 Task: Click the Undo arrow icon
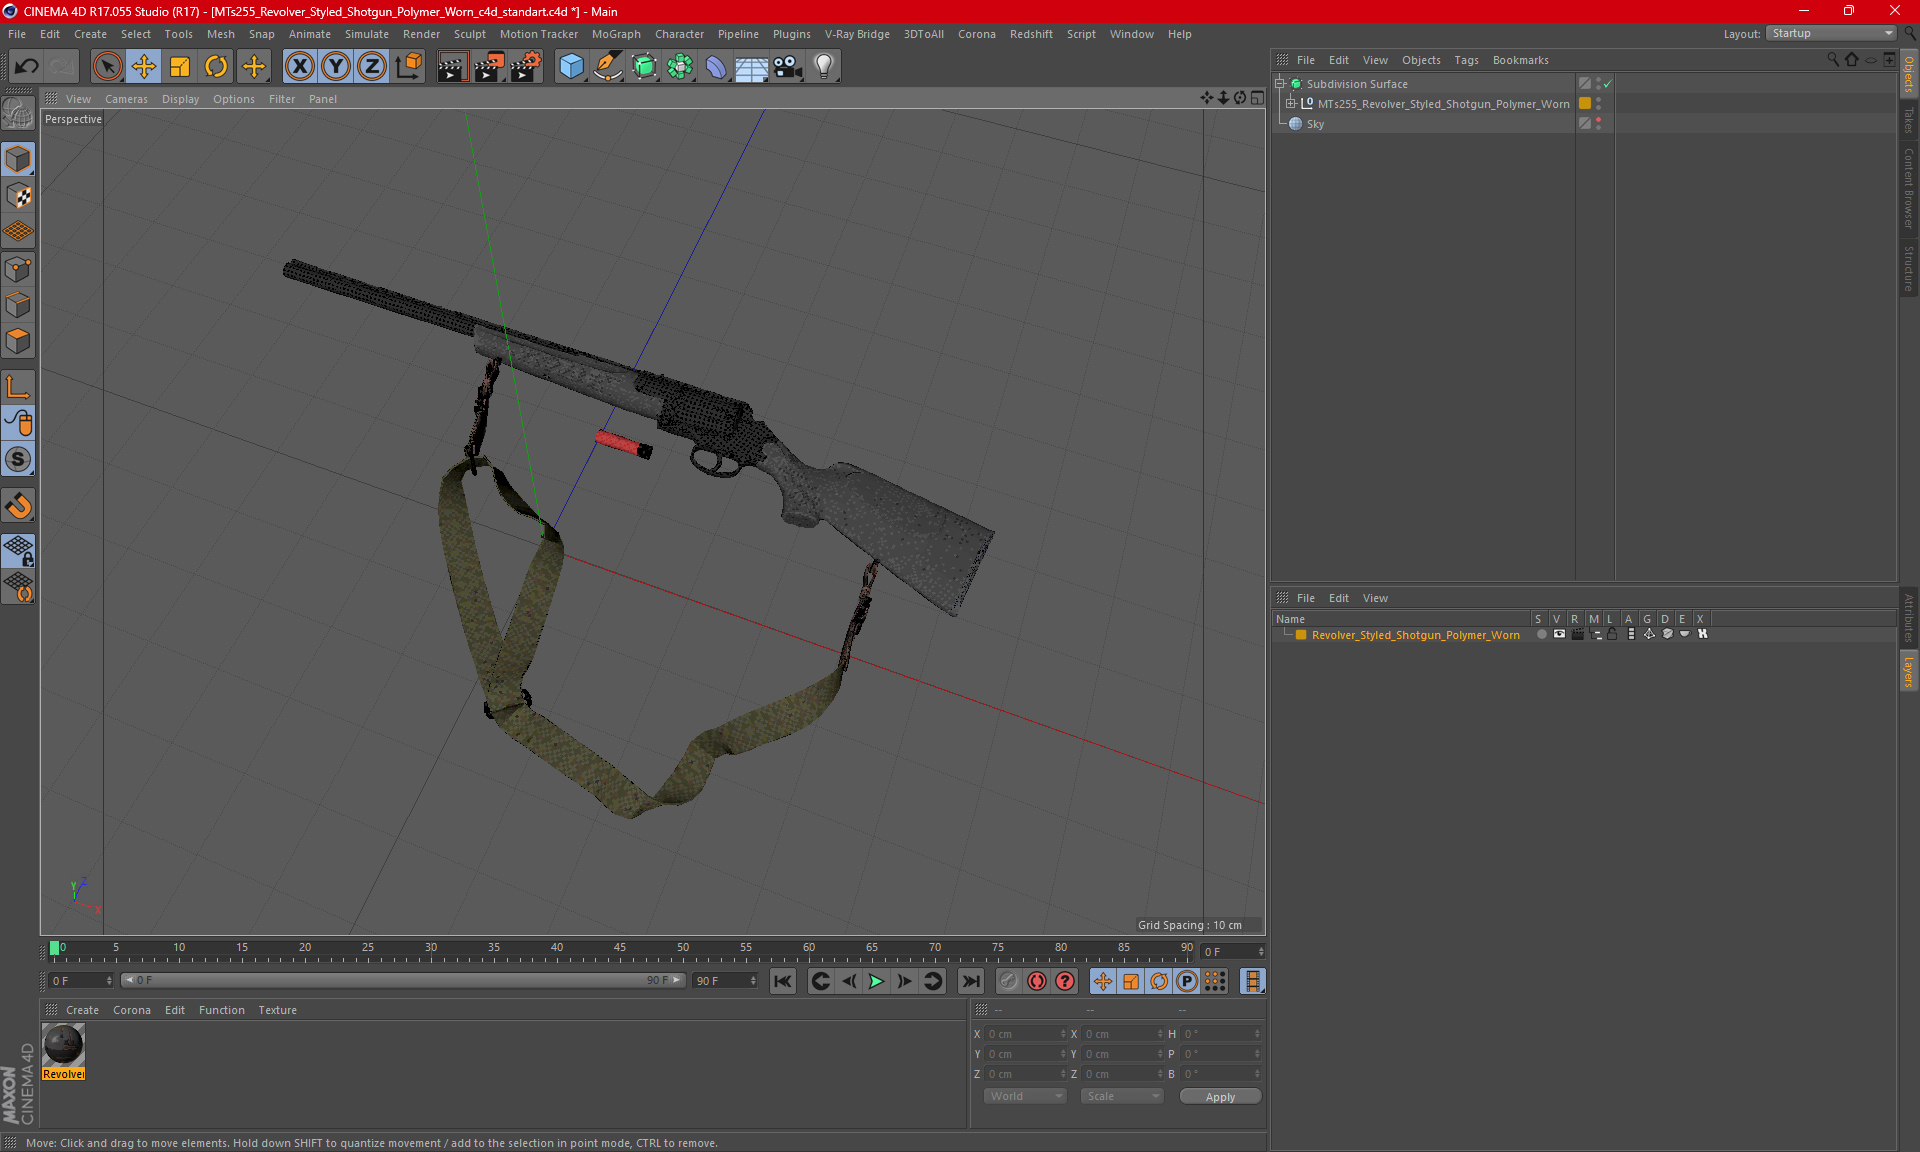coord(26,67)
